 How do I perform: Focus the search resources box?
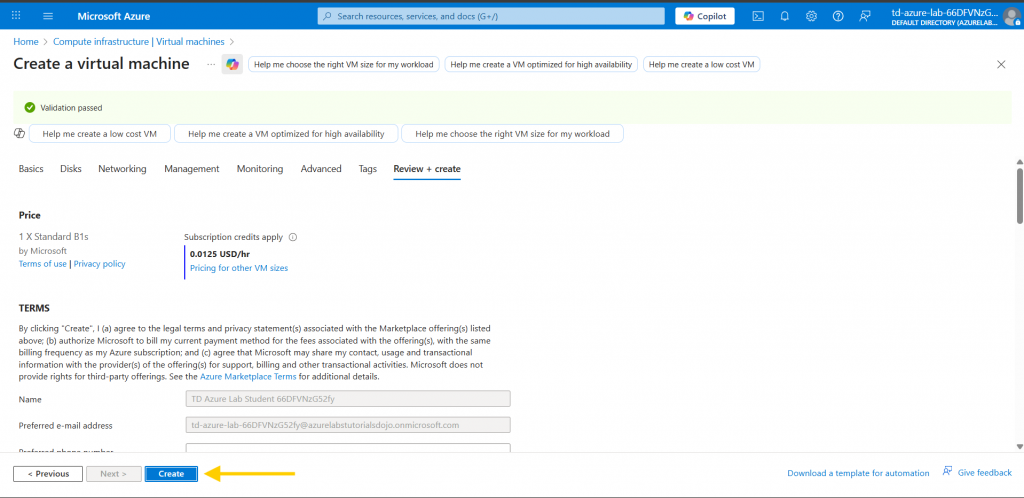[x=491, y=16]
